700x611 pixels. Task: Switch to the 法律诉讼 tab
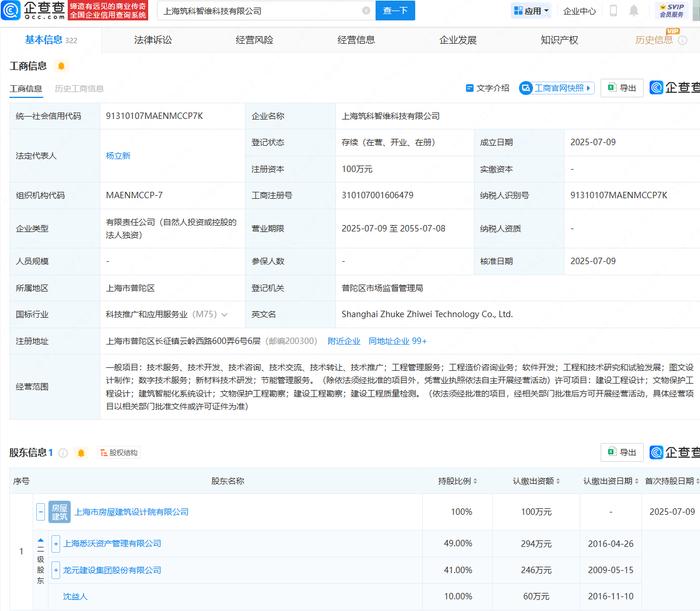click(153, 40)
